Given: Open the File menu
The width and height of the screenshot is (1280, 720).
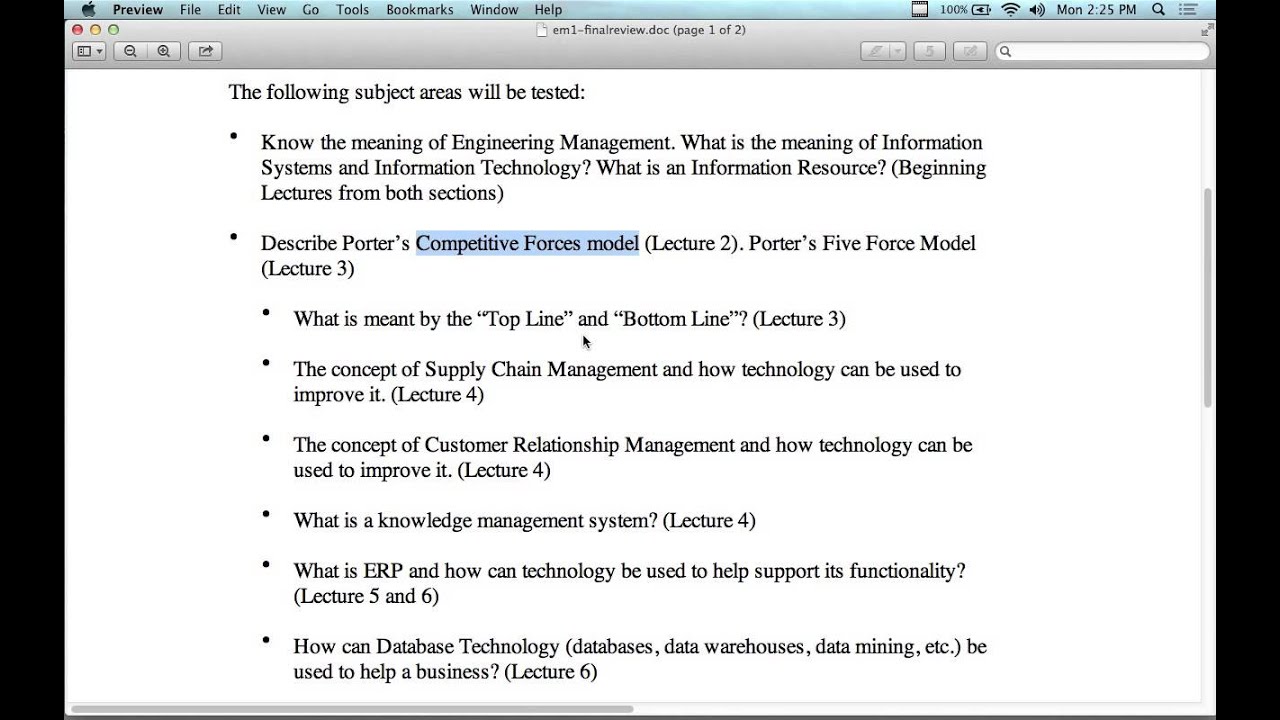Looking at the screenshot, I should [190, 9].
